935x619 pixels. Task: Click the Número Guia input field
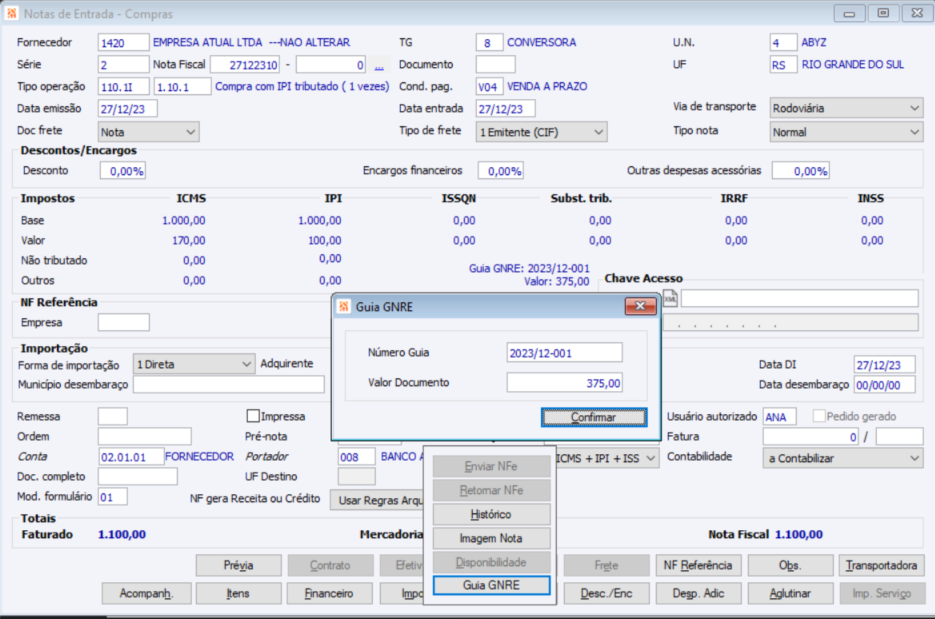564,352
